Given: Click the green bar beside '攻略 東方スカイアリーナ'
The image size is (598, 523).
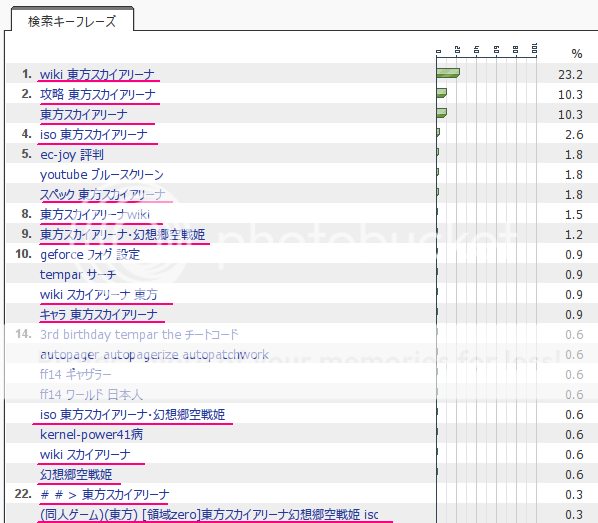Looking at the screenshot, I should tap(442, 93).
